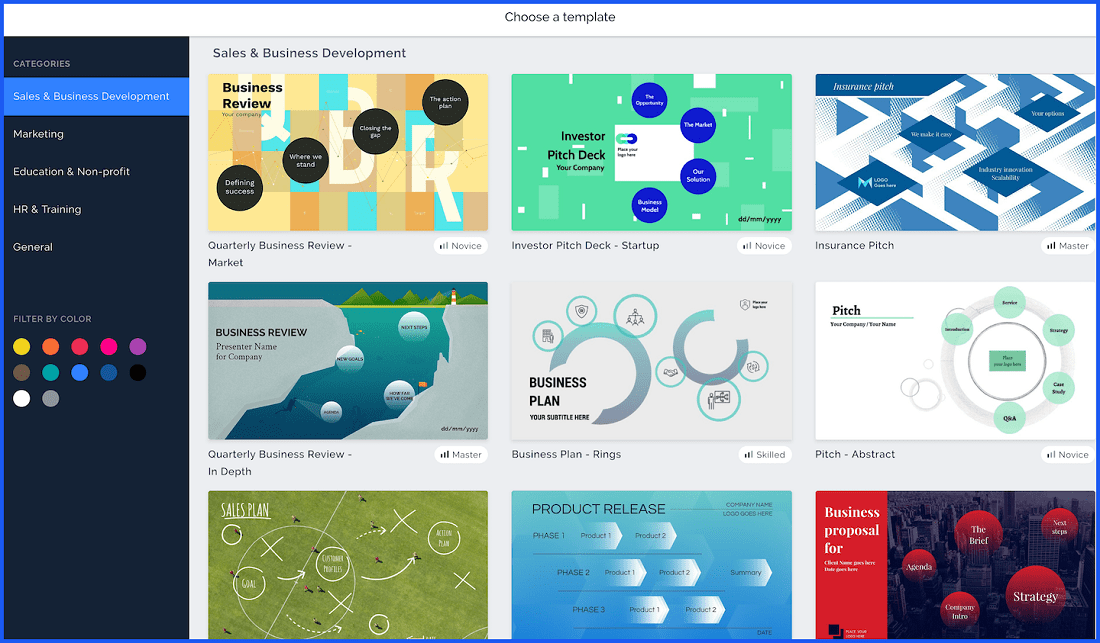Open the Pitch - Abstract template
Screen dimensions: 1100x643
954,361
